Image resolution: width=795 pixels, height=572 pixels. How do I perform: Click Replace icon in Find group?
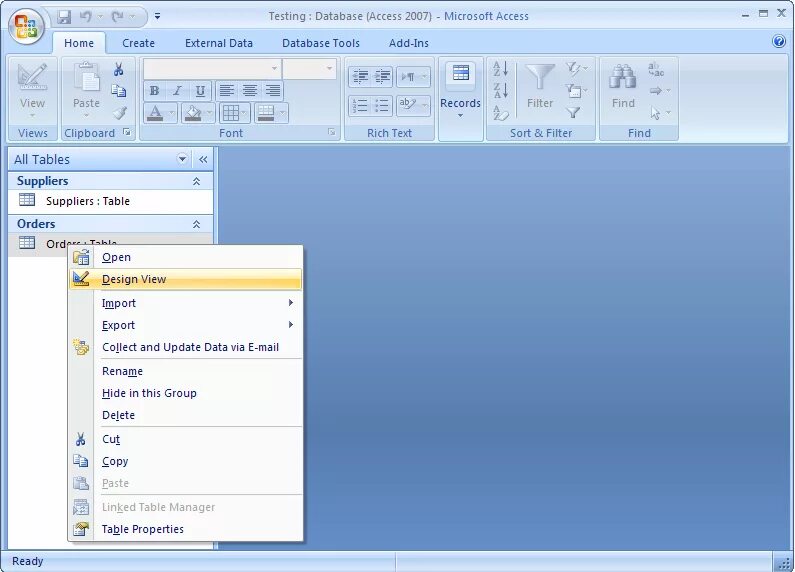(656, 69)
